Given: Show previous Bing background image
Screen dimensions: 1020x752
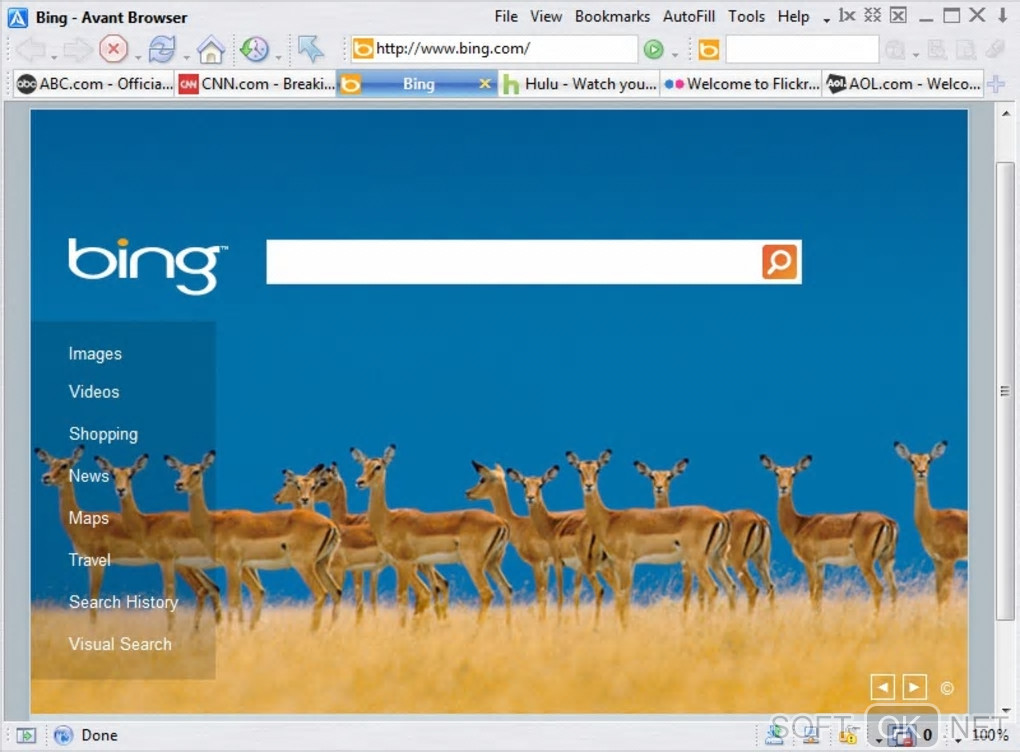Looking at the screenshot, I should [882, 687].
